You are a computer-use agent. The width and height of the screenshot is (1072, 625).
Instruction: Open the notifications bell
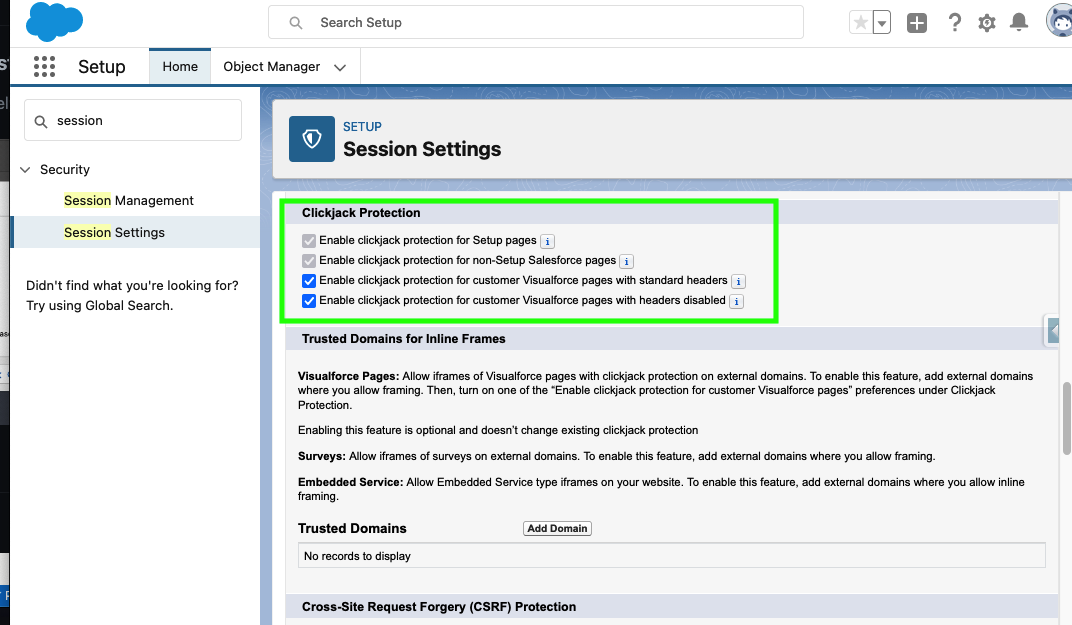pyautogui.click(x=1019, y=23)
